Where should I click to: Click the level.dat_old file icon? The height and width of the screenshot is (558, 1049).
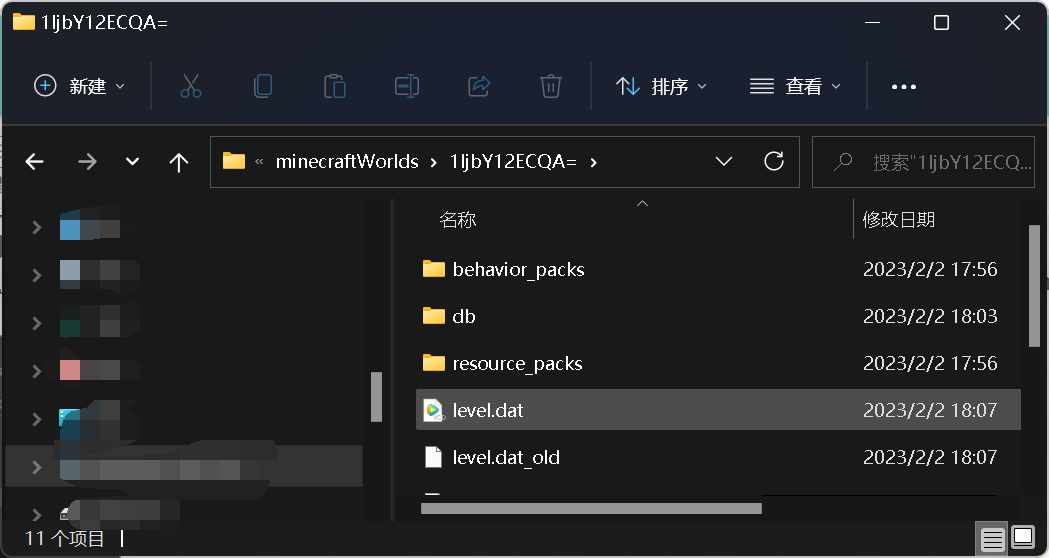[434, 457]
